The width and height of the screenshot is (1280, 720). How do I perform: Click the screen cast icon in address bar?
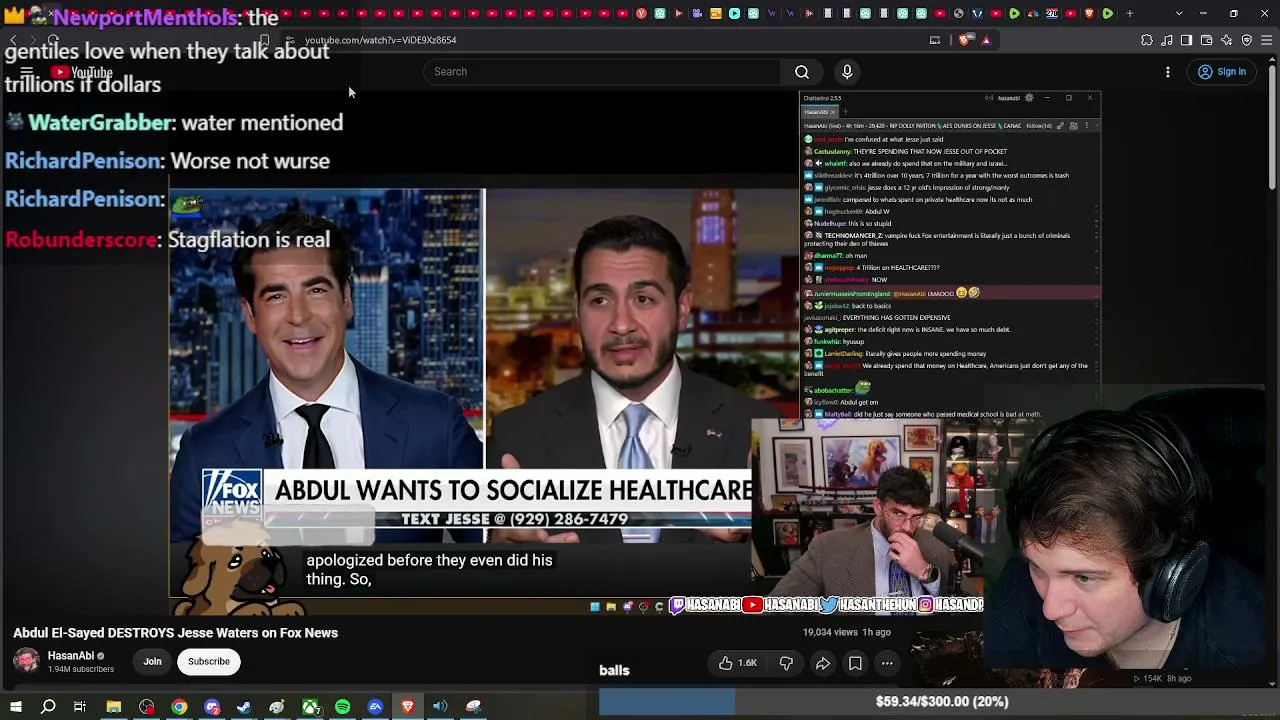click(935, 40)
